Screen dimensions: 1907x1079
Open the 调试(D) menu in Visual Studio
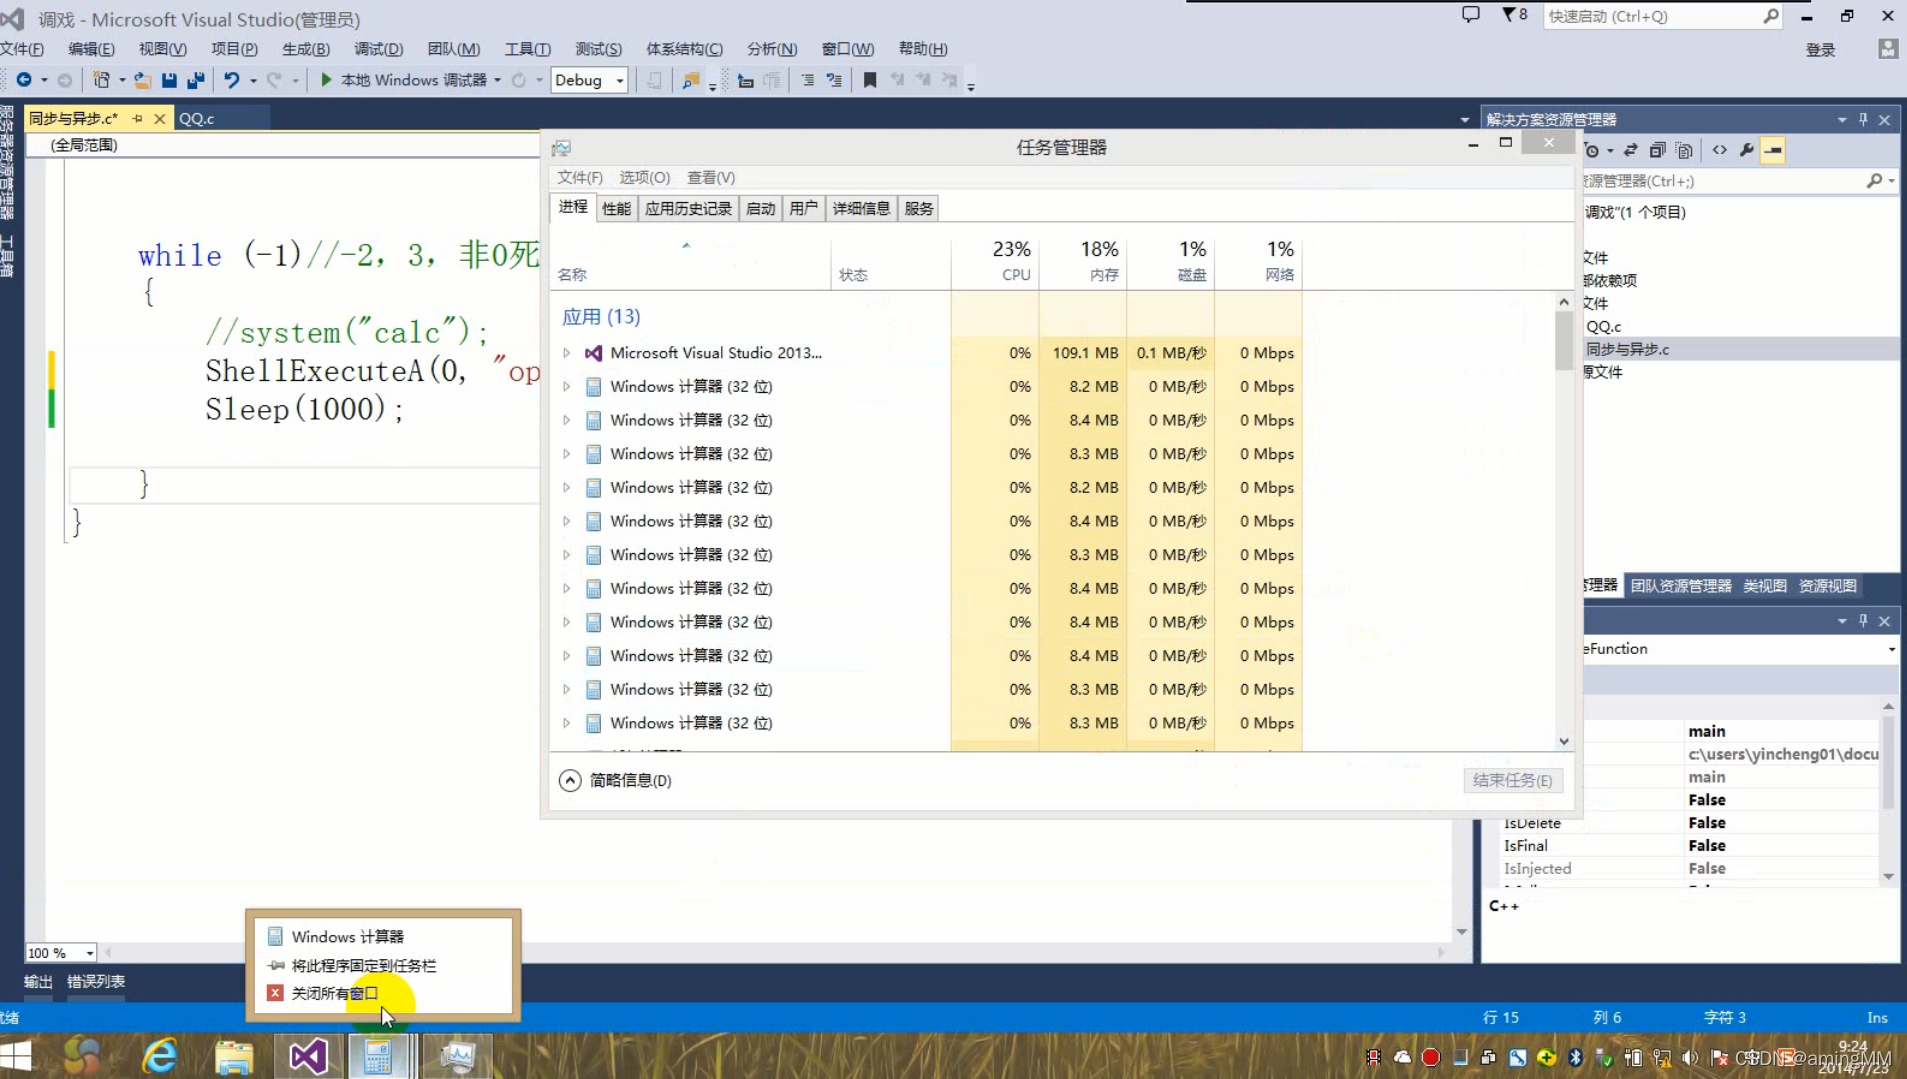tap(378, 49)
